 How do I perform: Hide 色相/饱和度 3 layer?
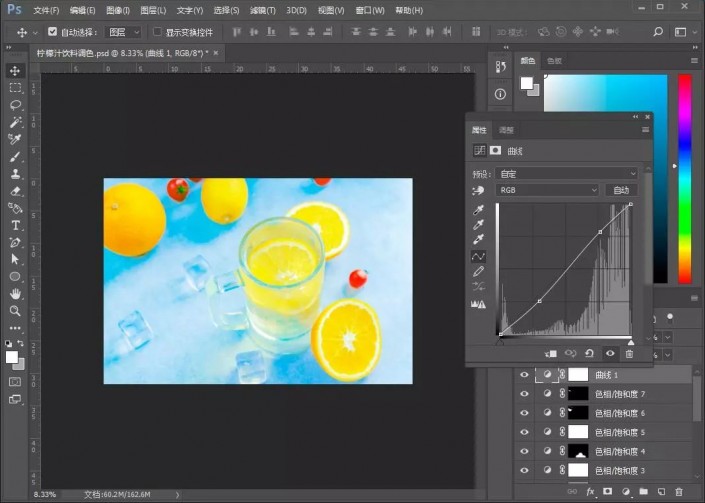524,470
